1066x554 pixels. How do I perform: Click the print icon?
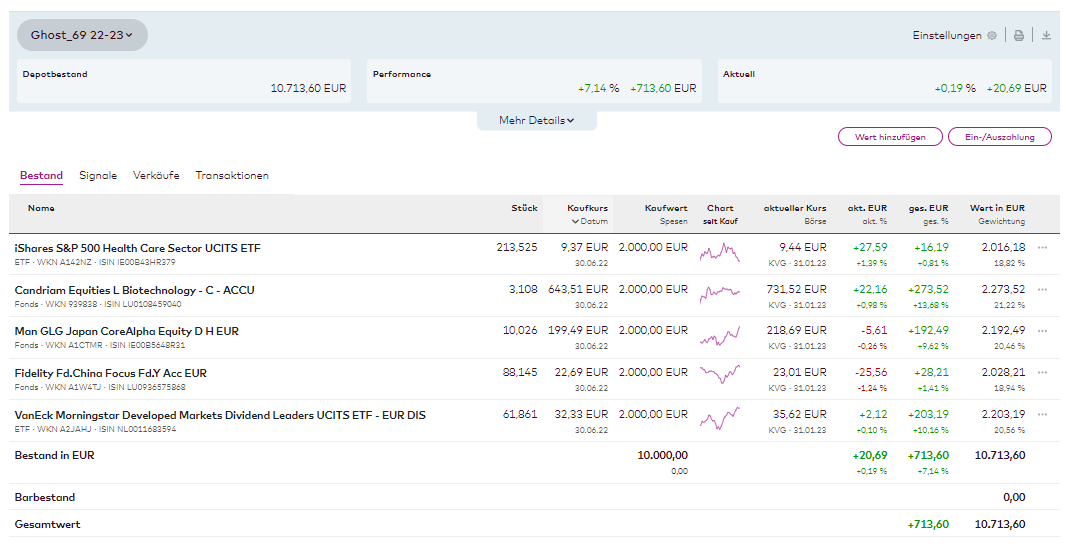coord(1019,35)
